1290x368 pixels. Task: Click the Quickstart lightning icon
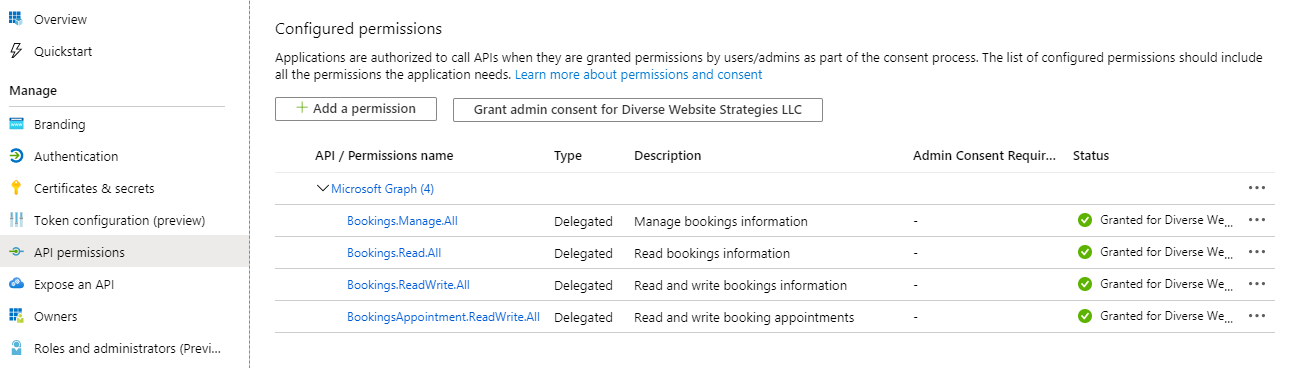tap(16, 51)
